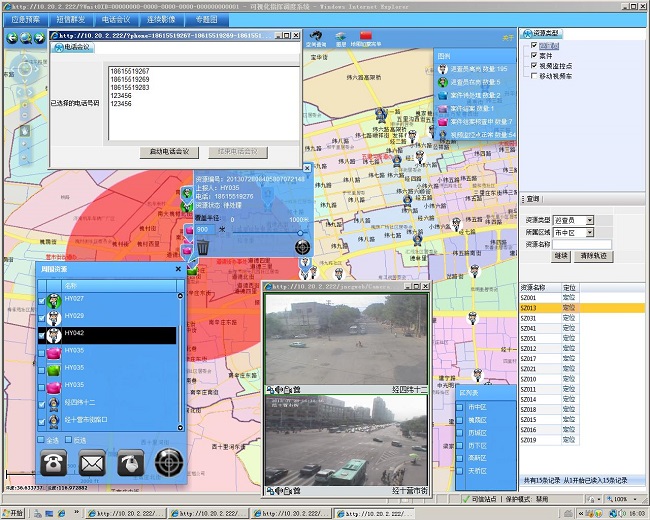Click the lower camera video feed
Screen dimensions: 650x520
(346, 440)
